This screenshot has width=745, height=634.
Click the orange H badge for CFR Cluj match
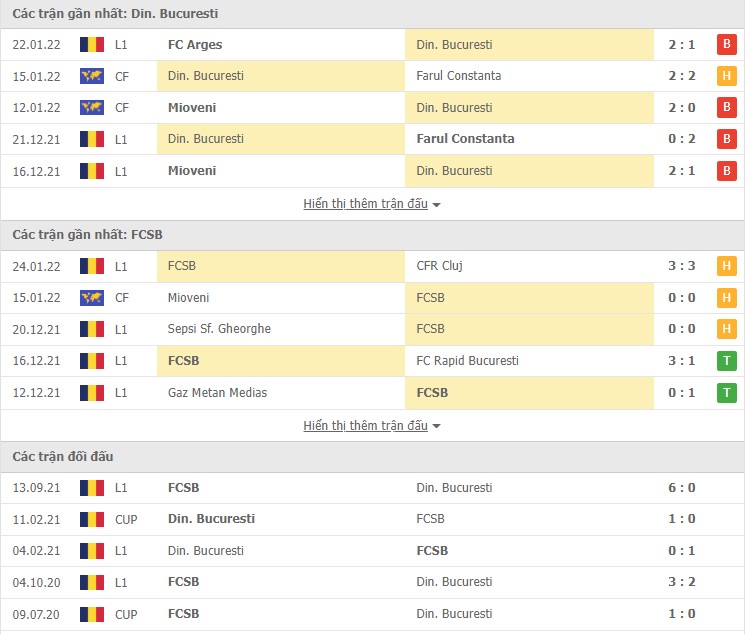coord(727,266)
